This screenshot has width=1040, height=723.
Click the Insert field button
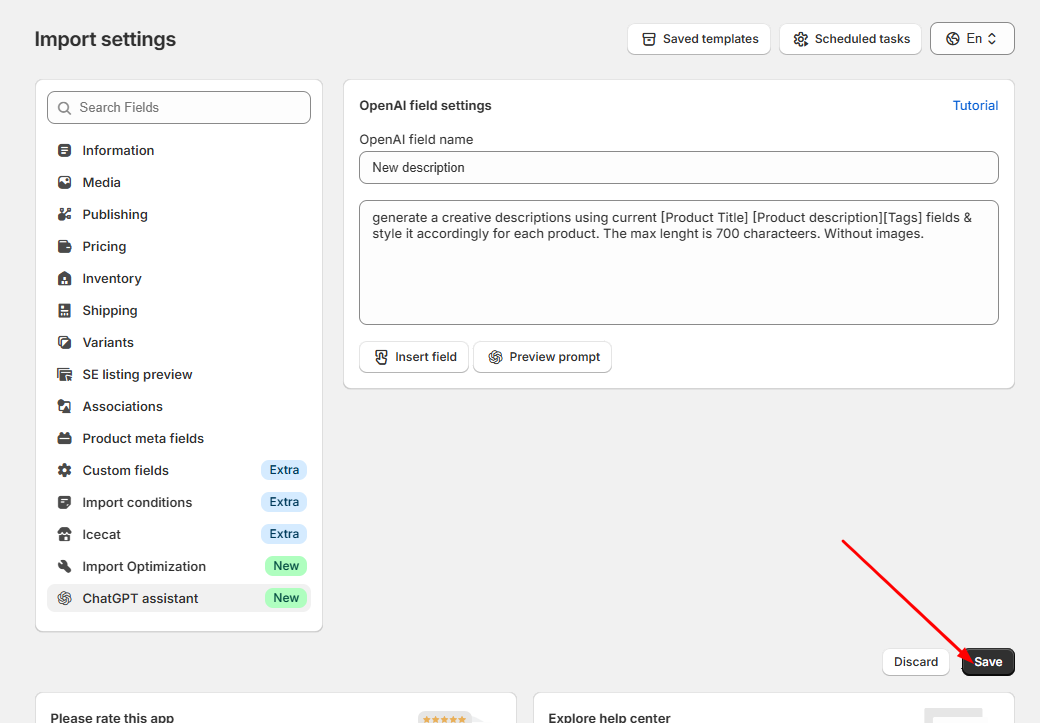(414, 358)
